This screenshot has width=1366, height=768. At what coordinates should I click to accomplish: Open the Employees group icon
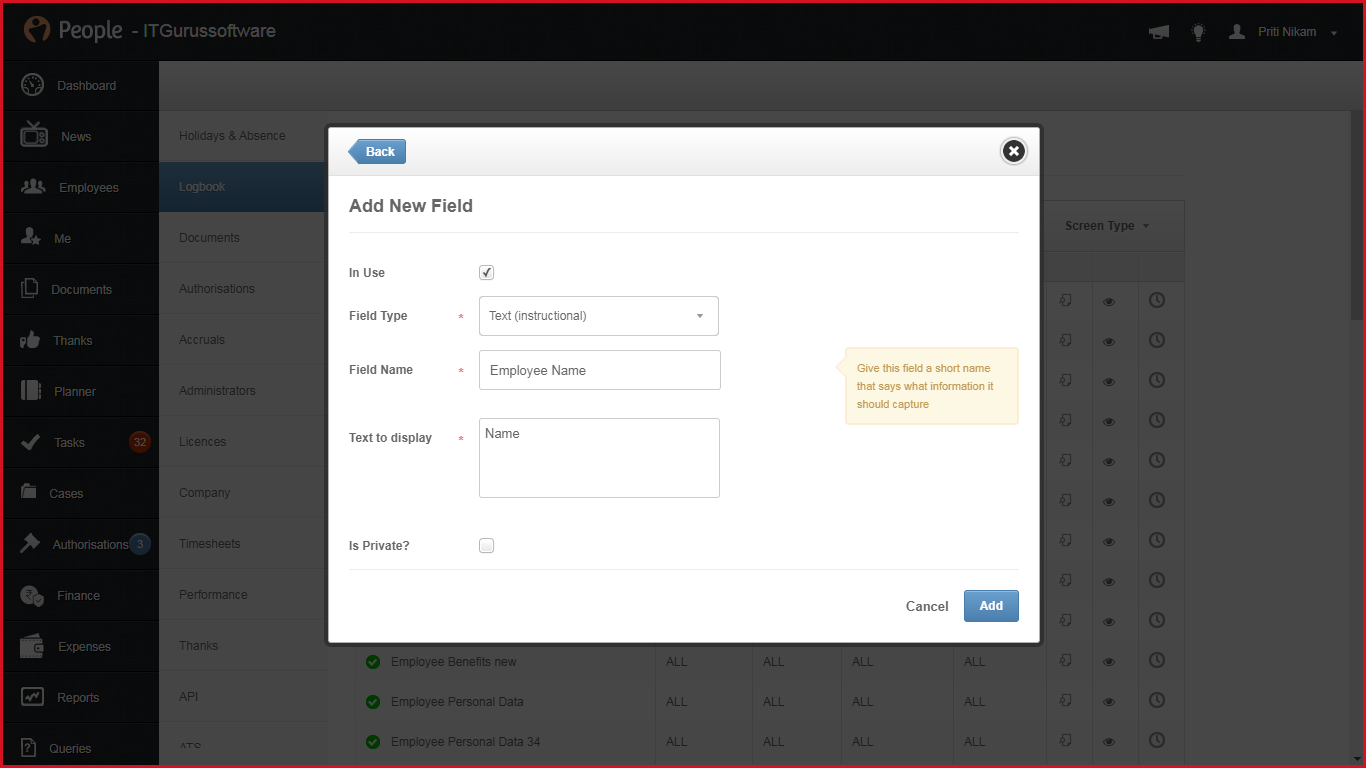(x=33, y=187)
